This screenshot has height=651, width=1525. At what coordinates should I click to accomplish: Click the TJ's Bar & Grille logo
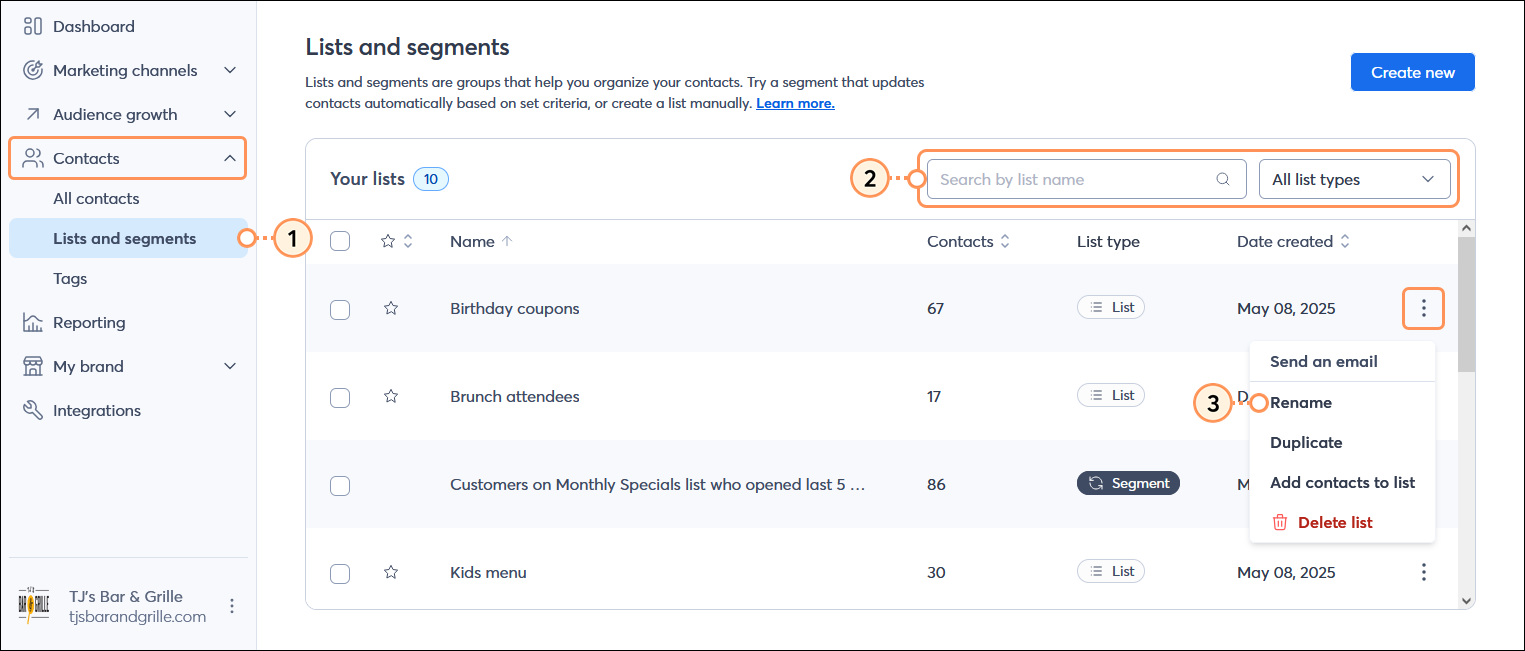pos(34,606)
